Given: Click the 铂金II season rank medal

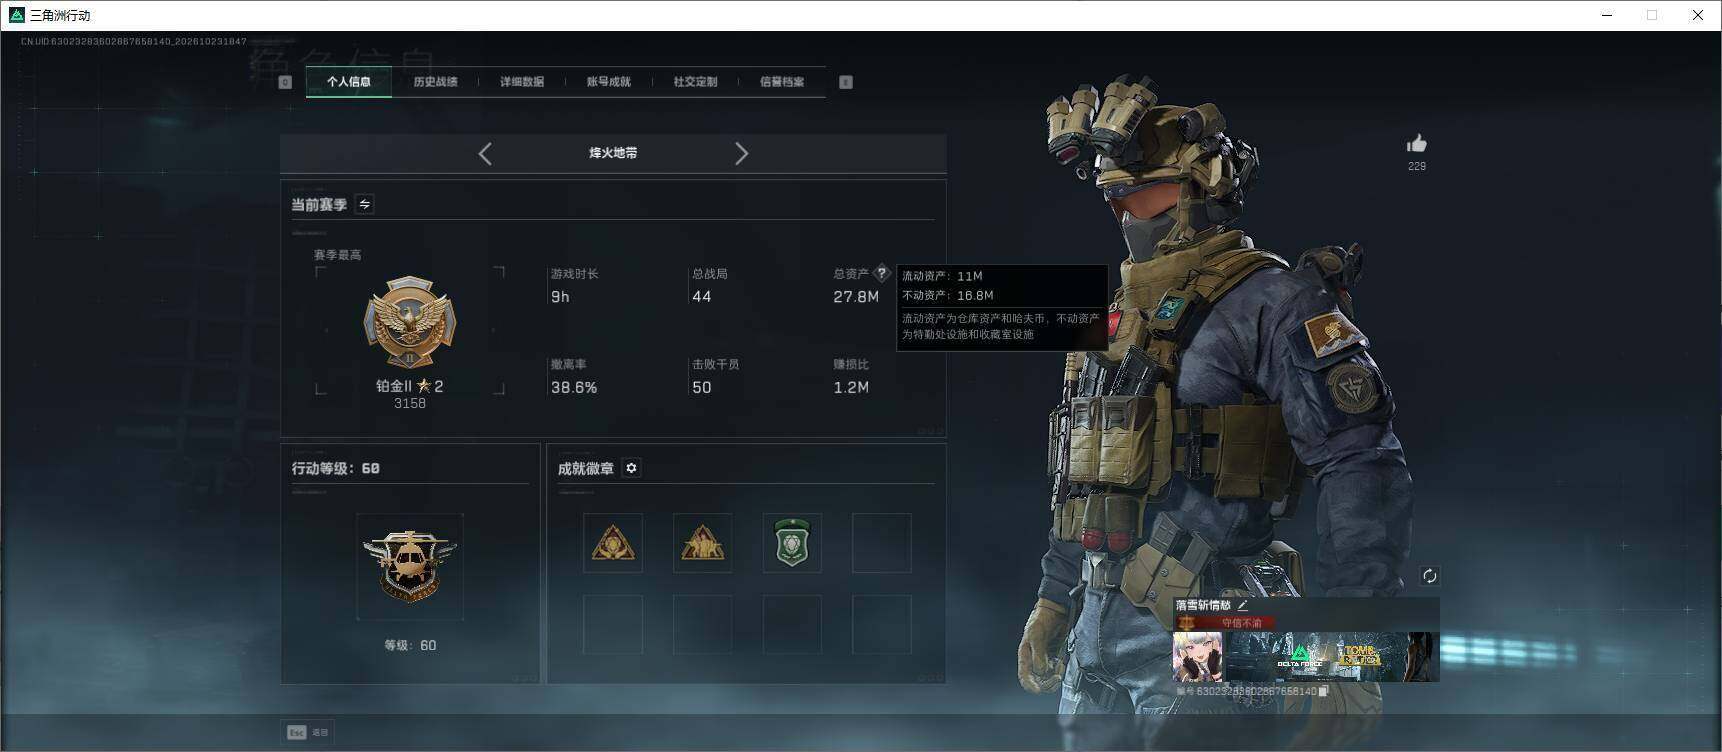Looking at the screenshot, I should point(409,323).
